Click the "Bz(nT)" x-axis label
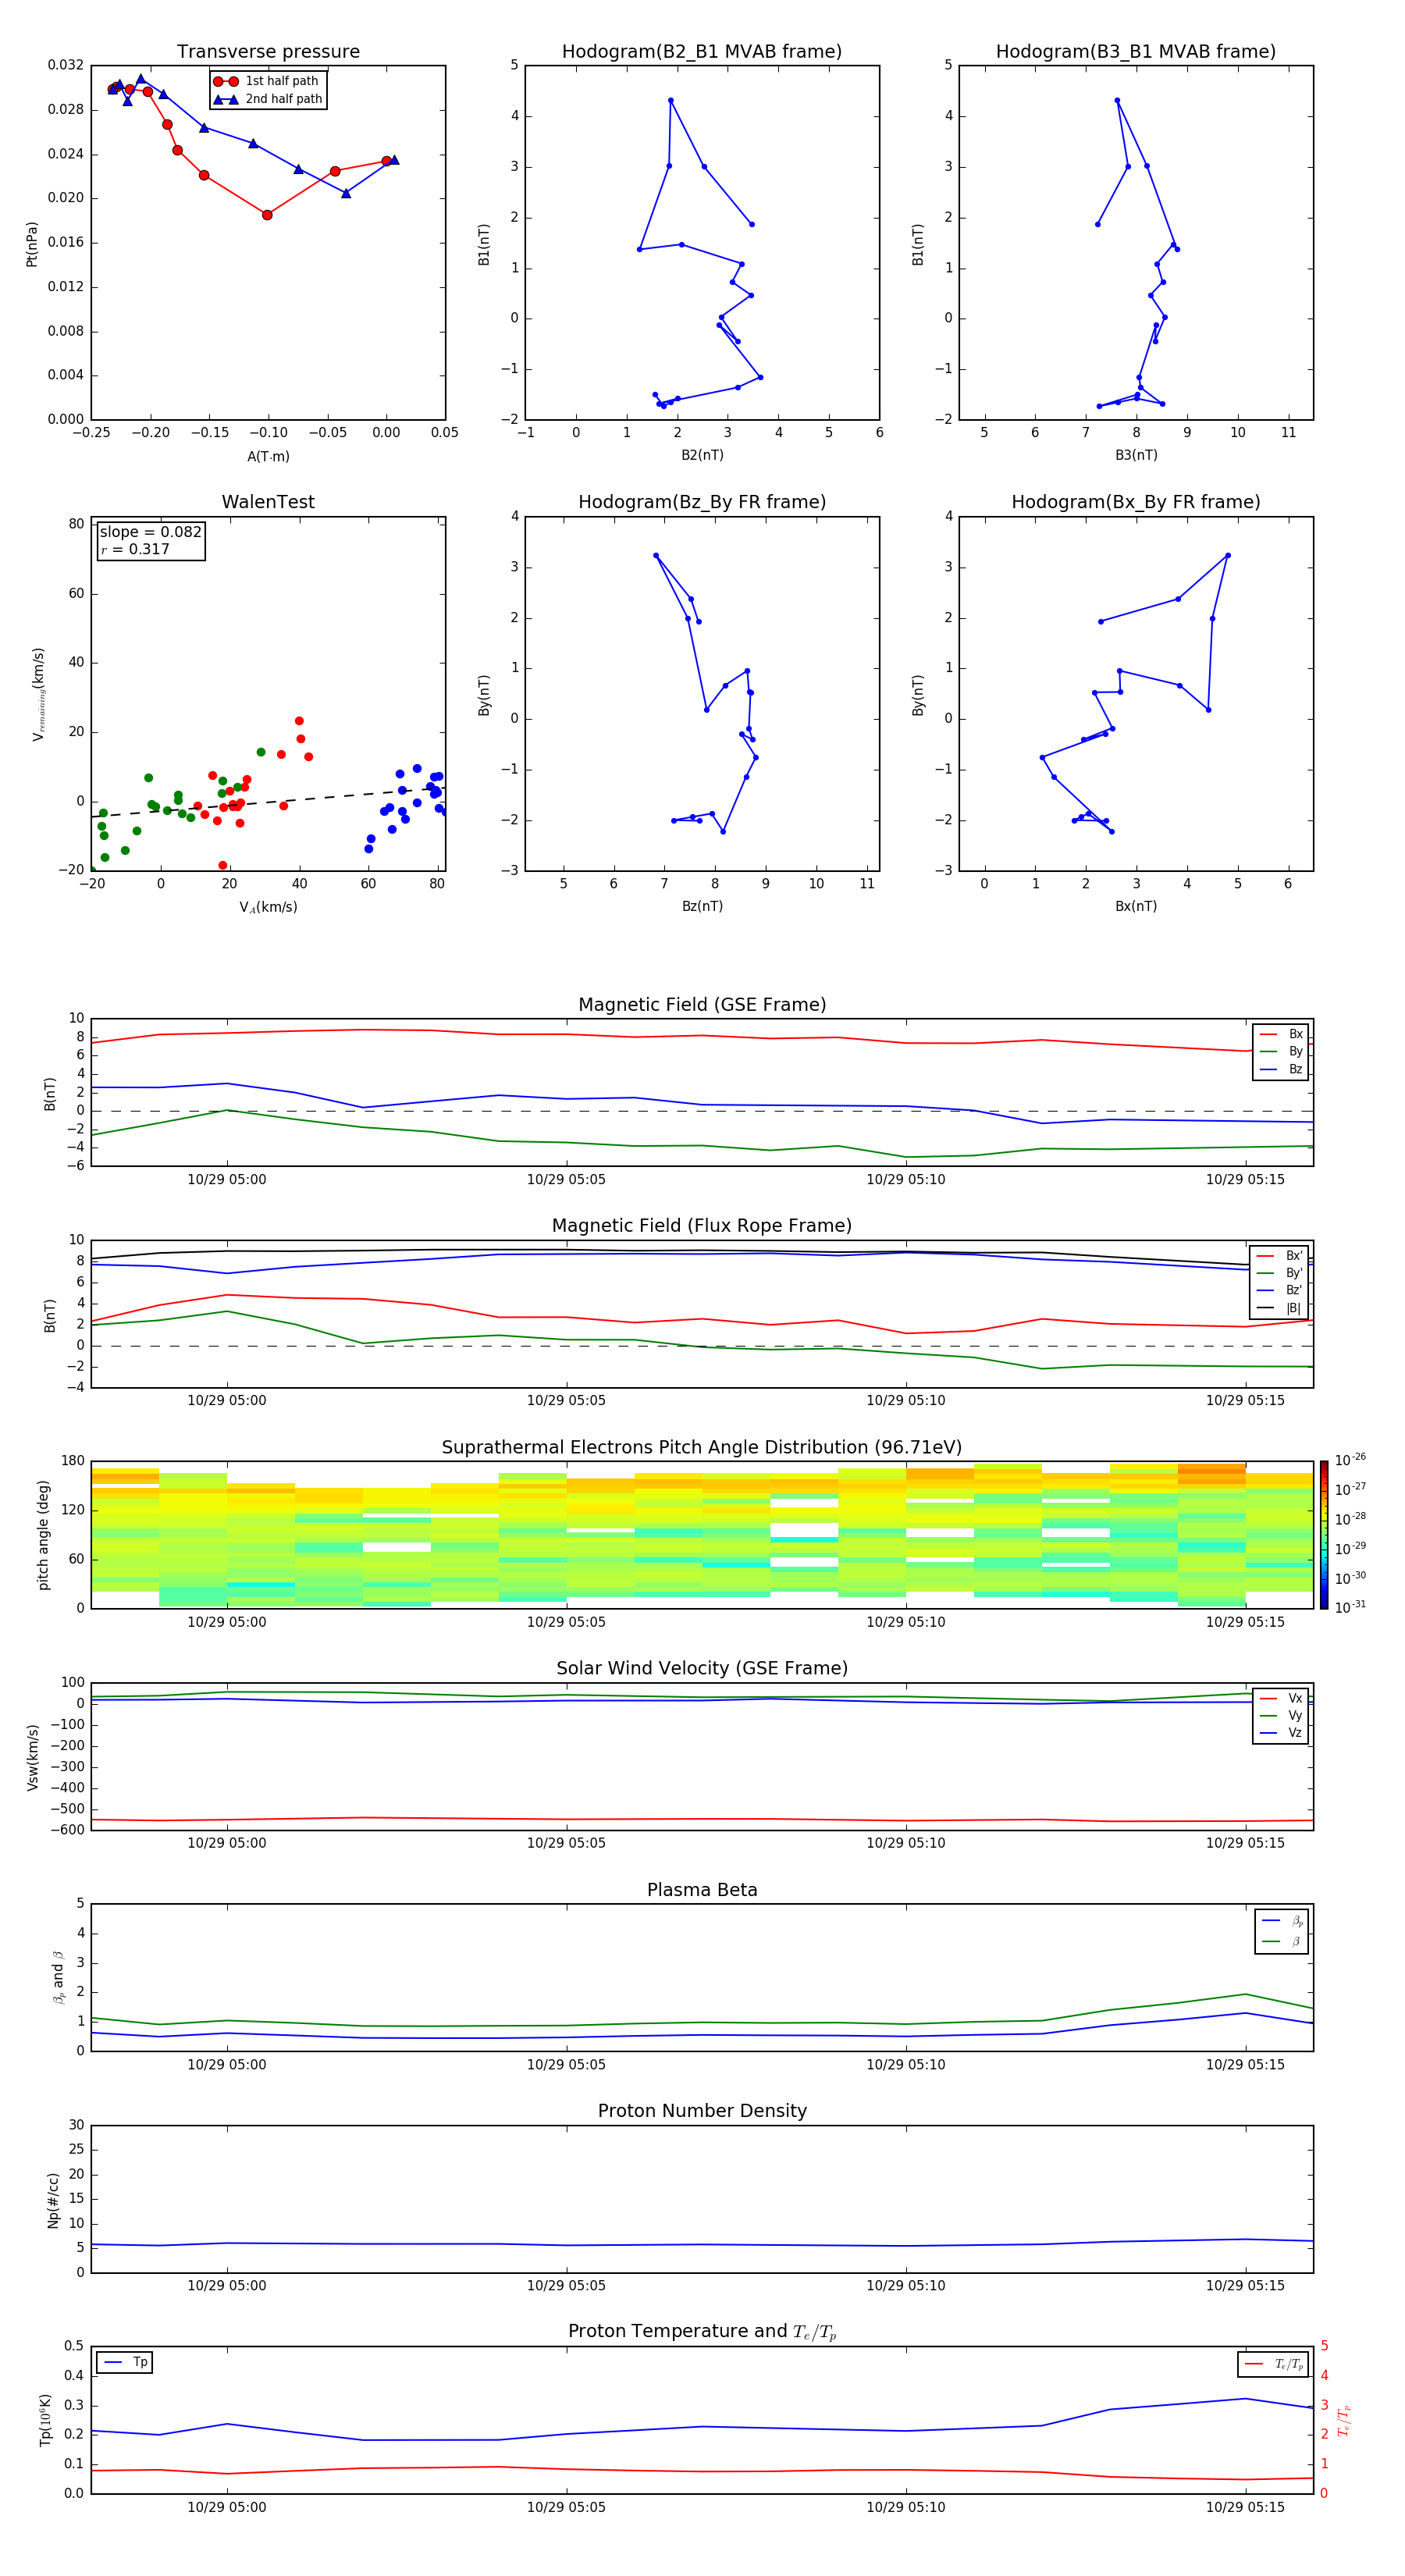1405x2576 pixels. click(702, 906)
